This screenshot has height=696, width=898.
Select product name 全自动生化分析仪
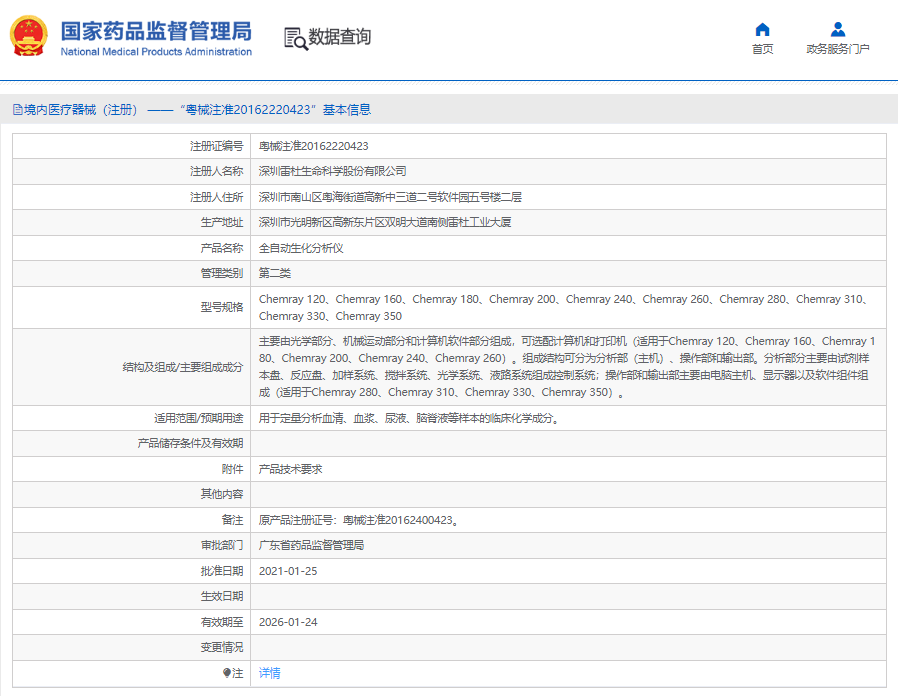(301, 248)
